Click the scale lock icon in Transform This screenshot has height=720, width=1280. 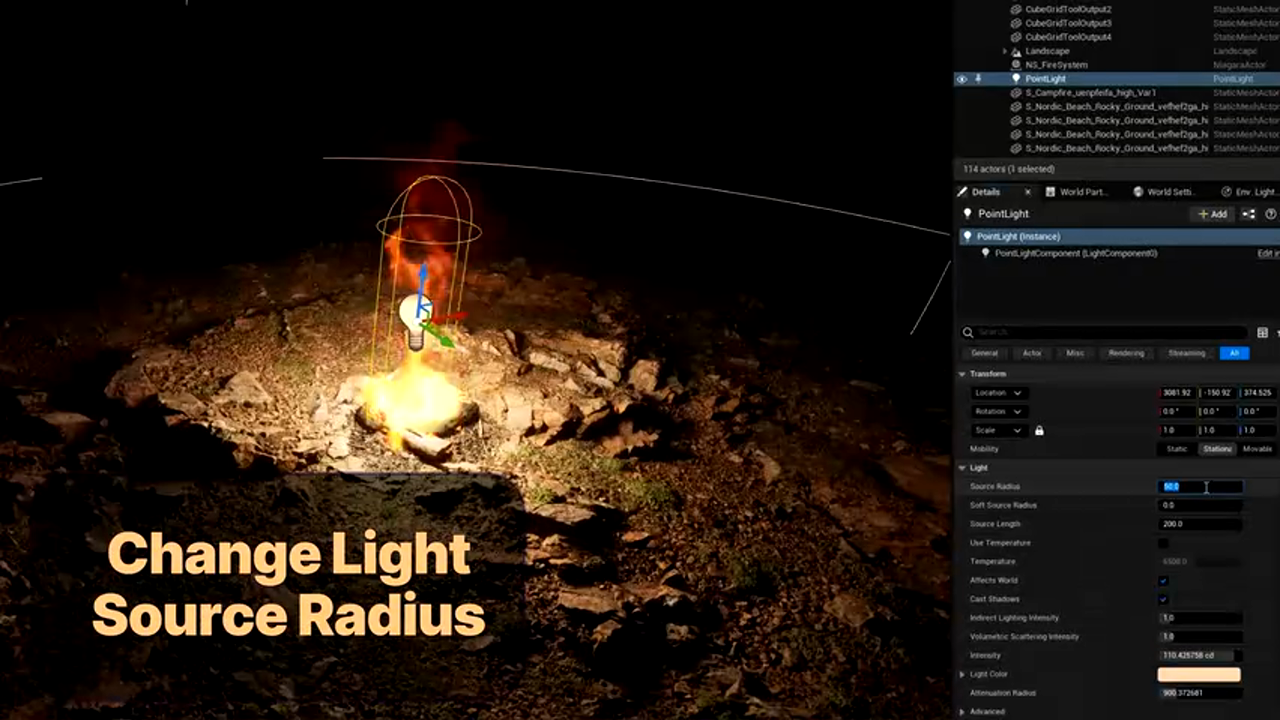tap(1039, 430)
